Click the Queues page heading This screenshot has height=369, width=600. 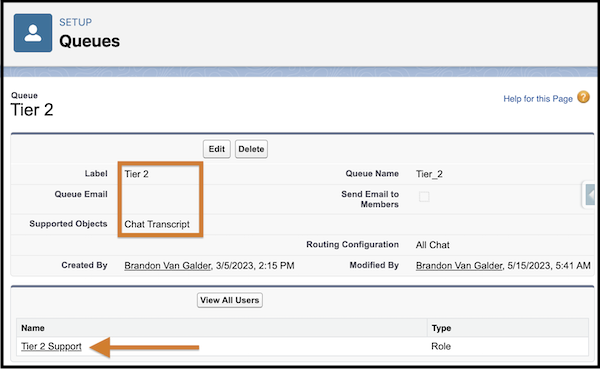(x=90, y=41)
